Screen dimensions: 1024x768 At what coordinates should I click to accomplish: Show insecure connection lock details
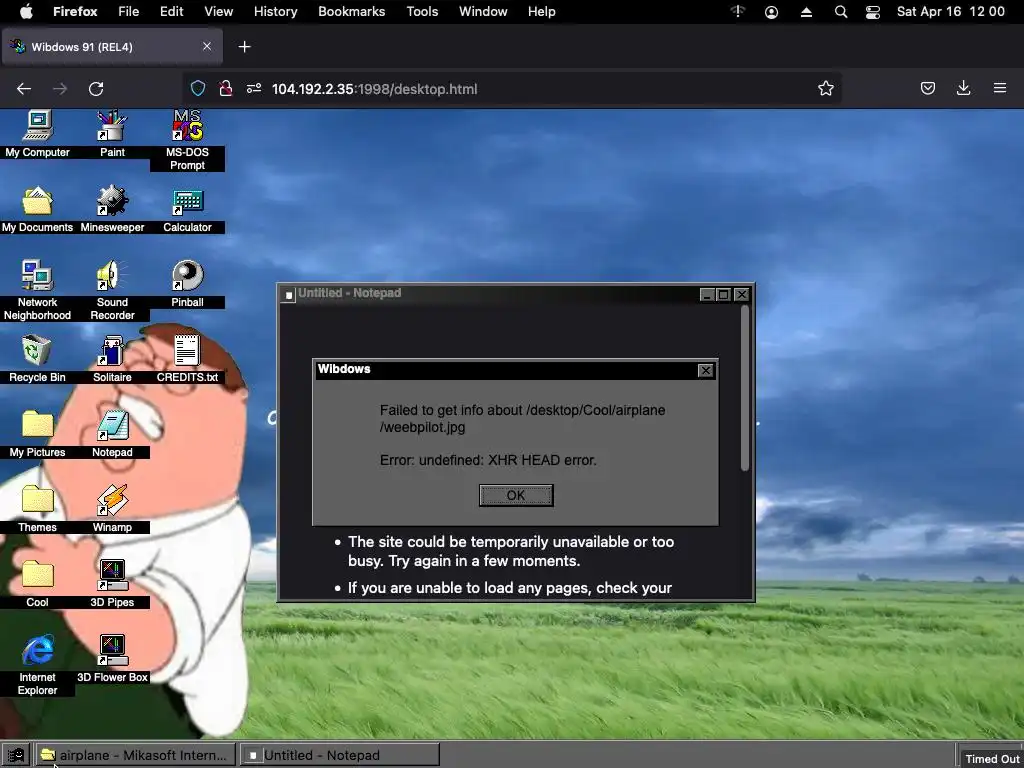click(x=225, y=88)
